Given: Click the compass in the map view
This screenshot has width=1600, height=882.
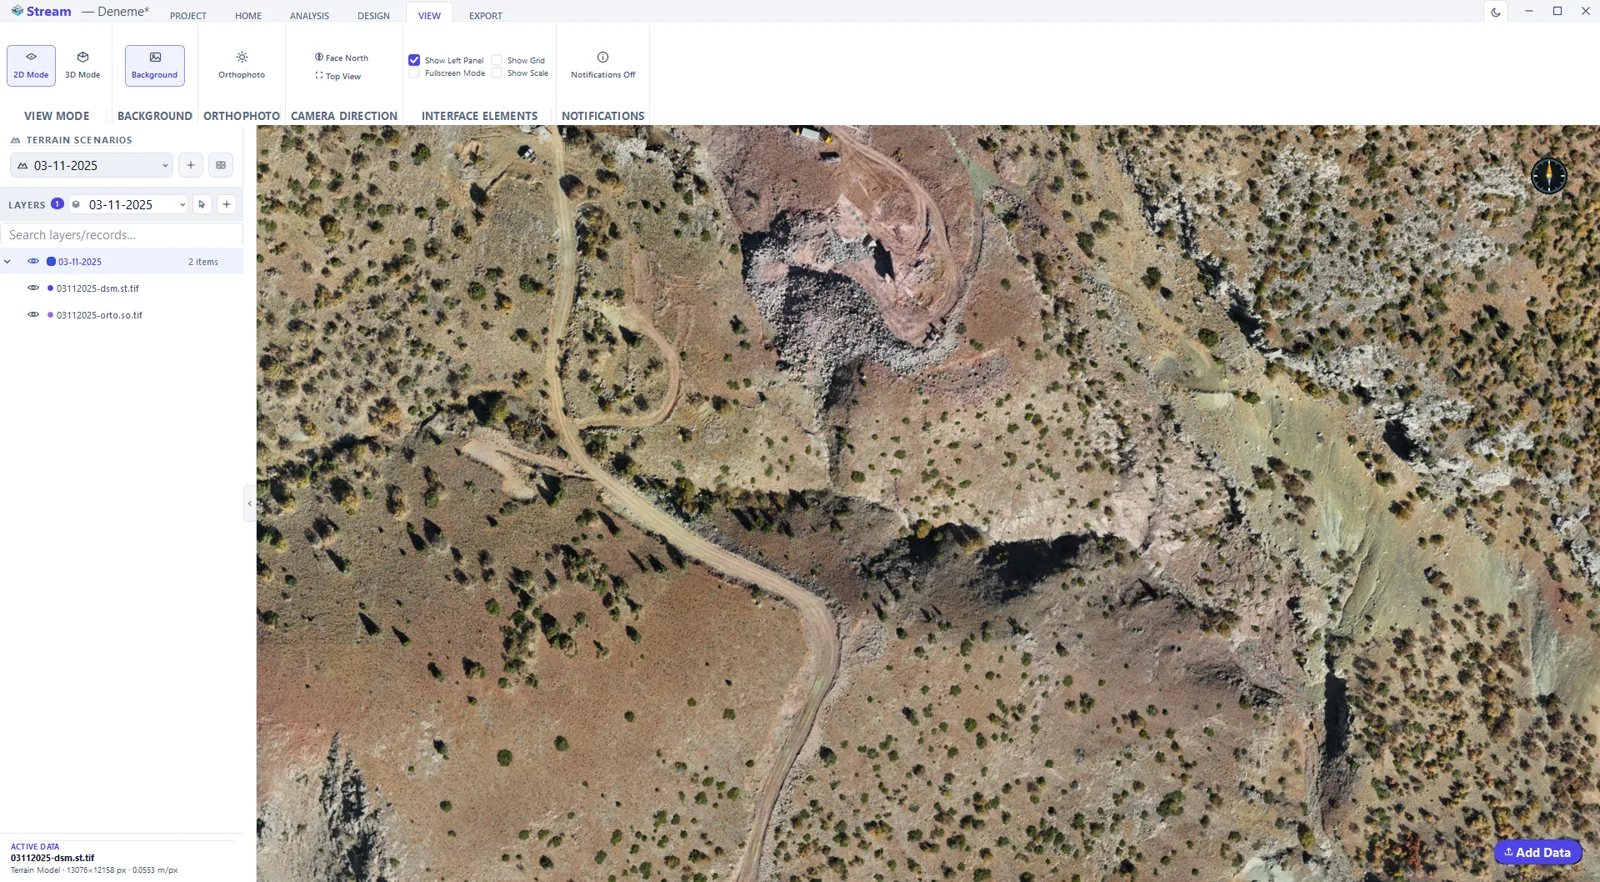Looking at the screenshot, I should 1549,176.
